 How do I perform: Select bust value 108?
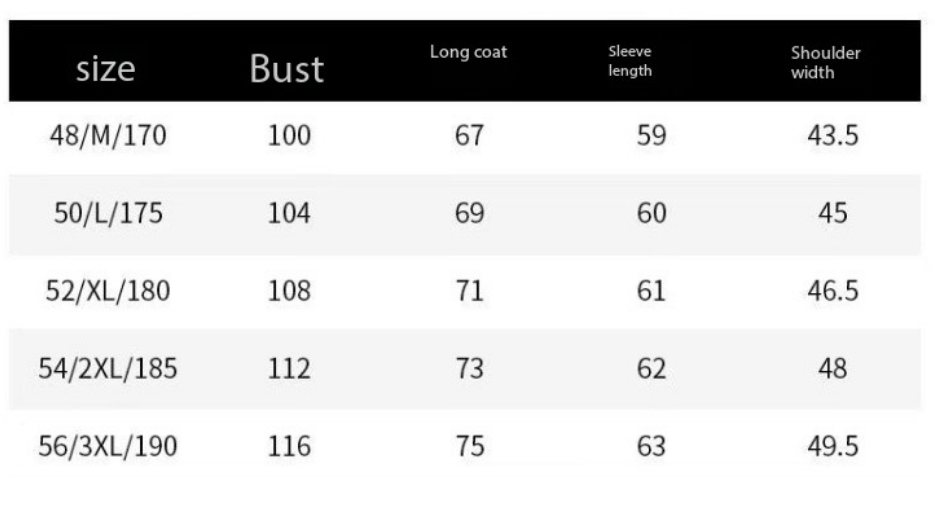coord(289,291)
